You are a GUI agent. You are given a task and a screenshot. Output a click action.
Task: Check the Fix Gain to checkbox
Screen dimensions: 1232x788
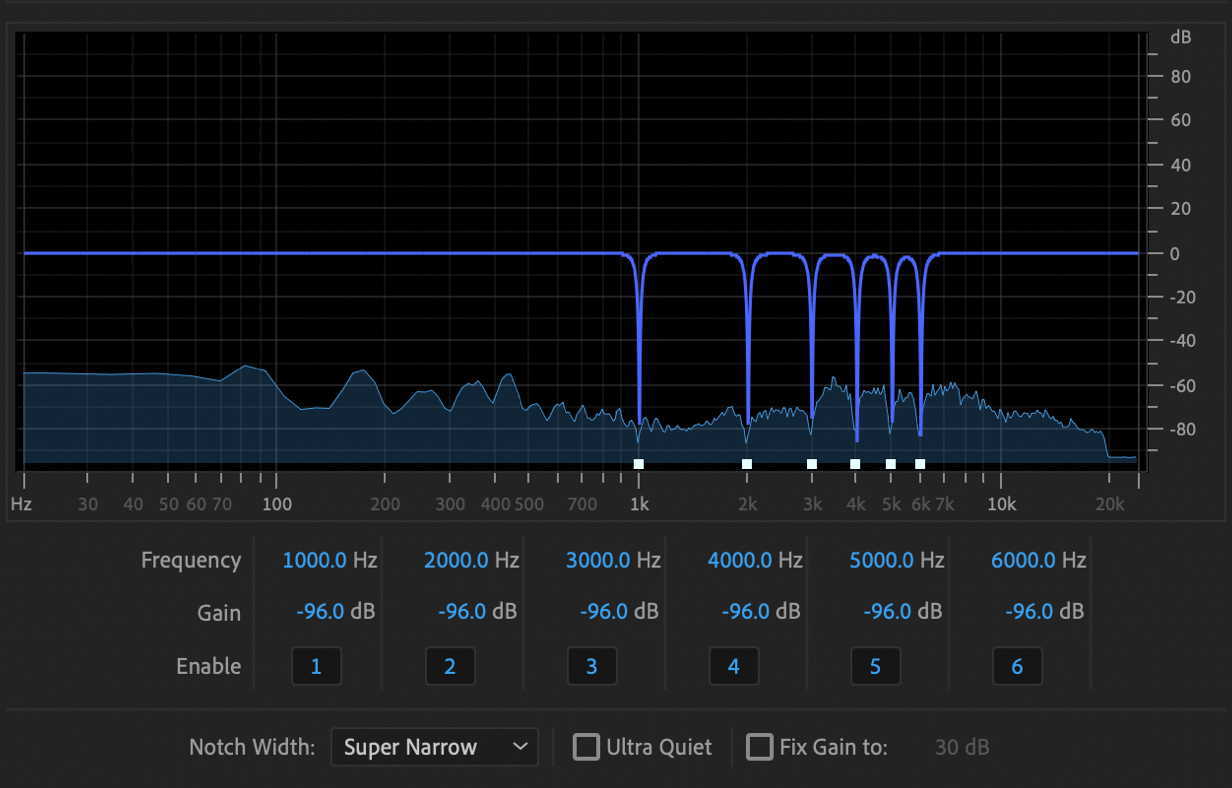[x=760, y=747]
